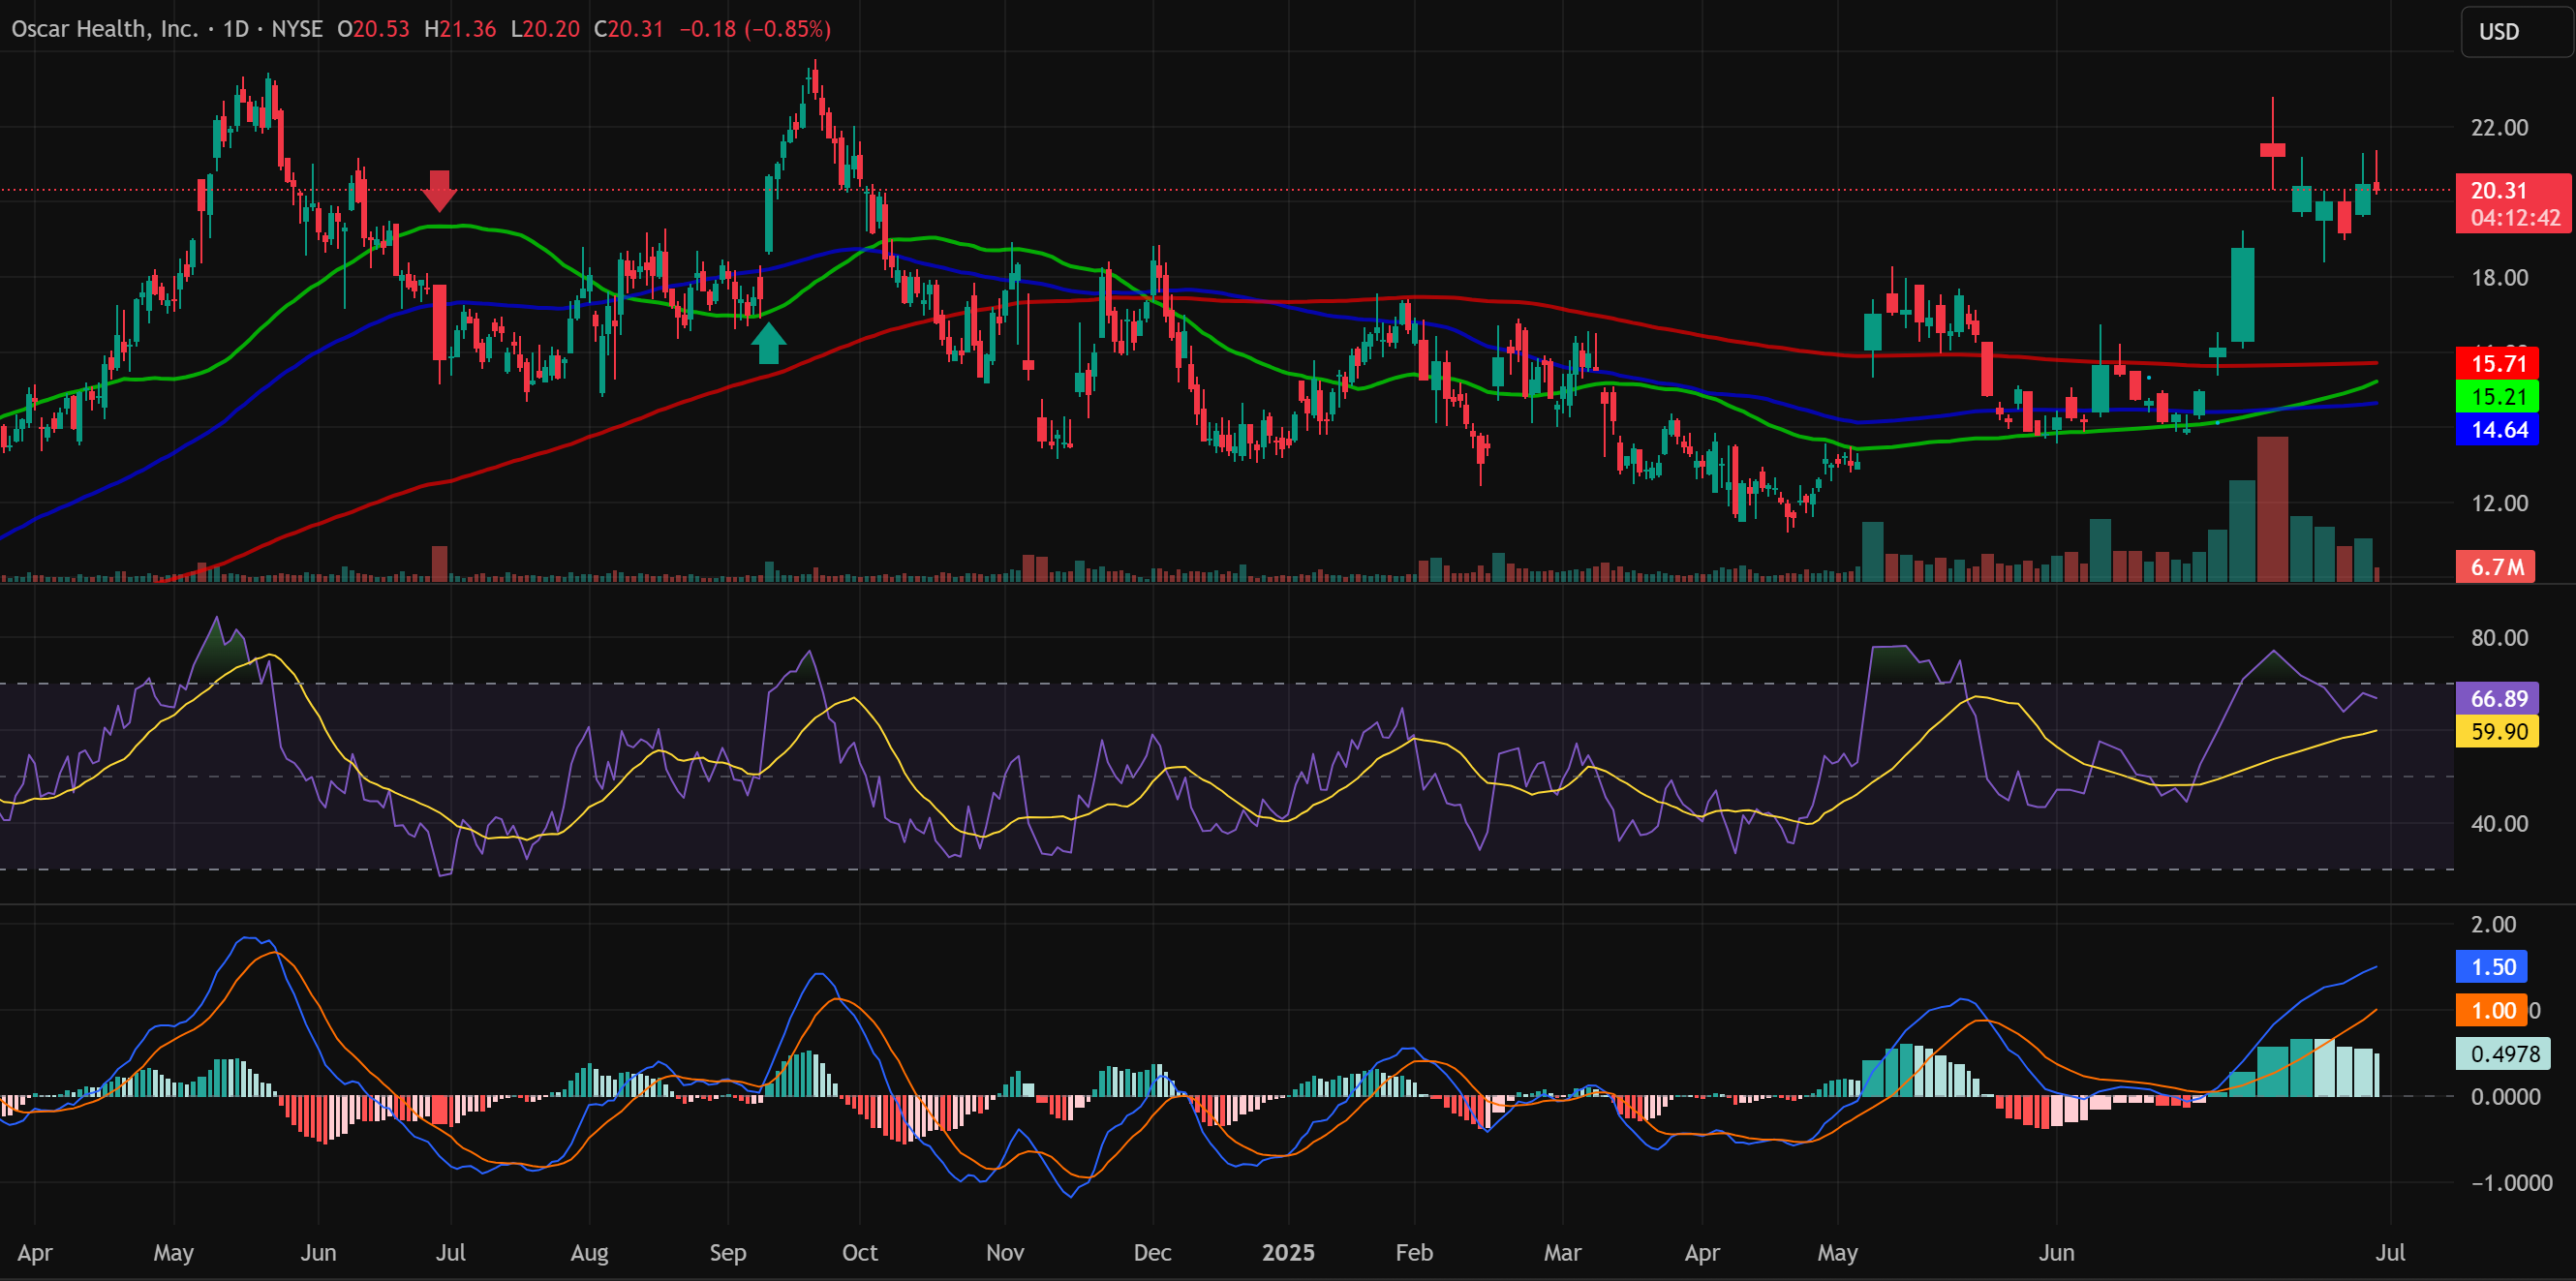Click the 0.4978 histogram value label
Image resolution: width=2576 pixels, height=1281 pixels.
(2503, 1053)
